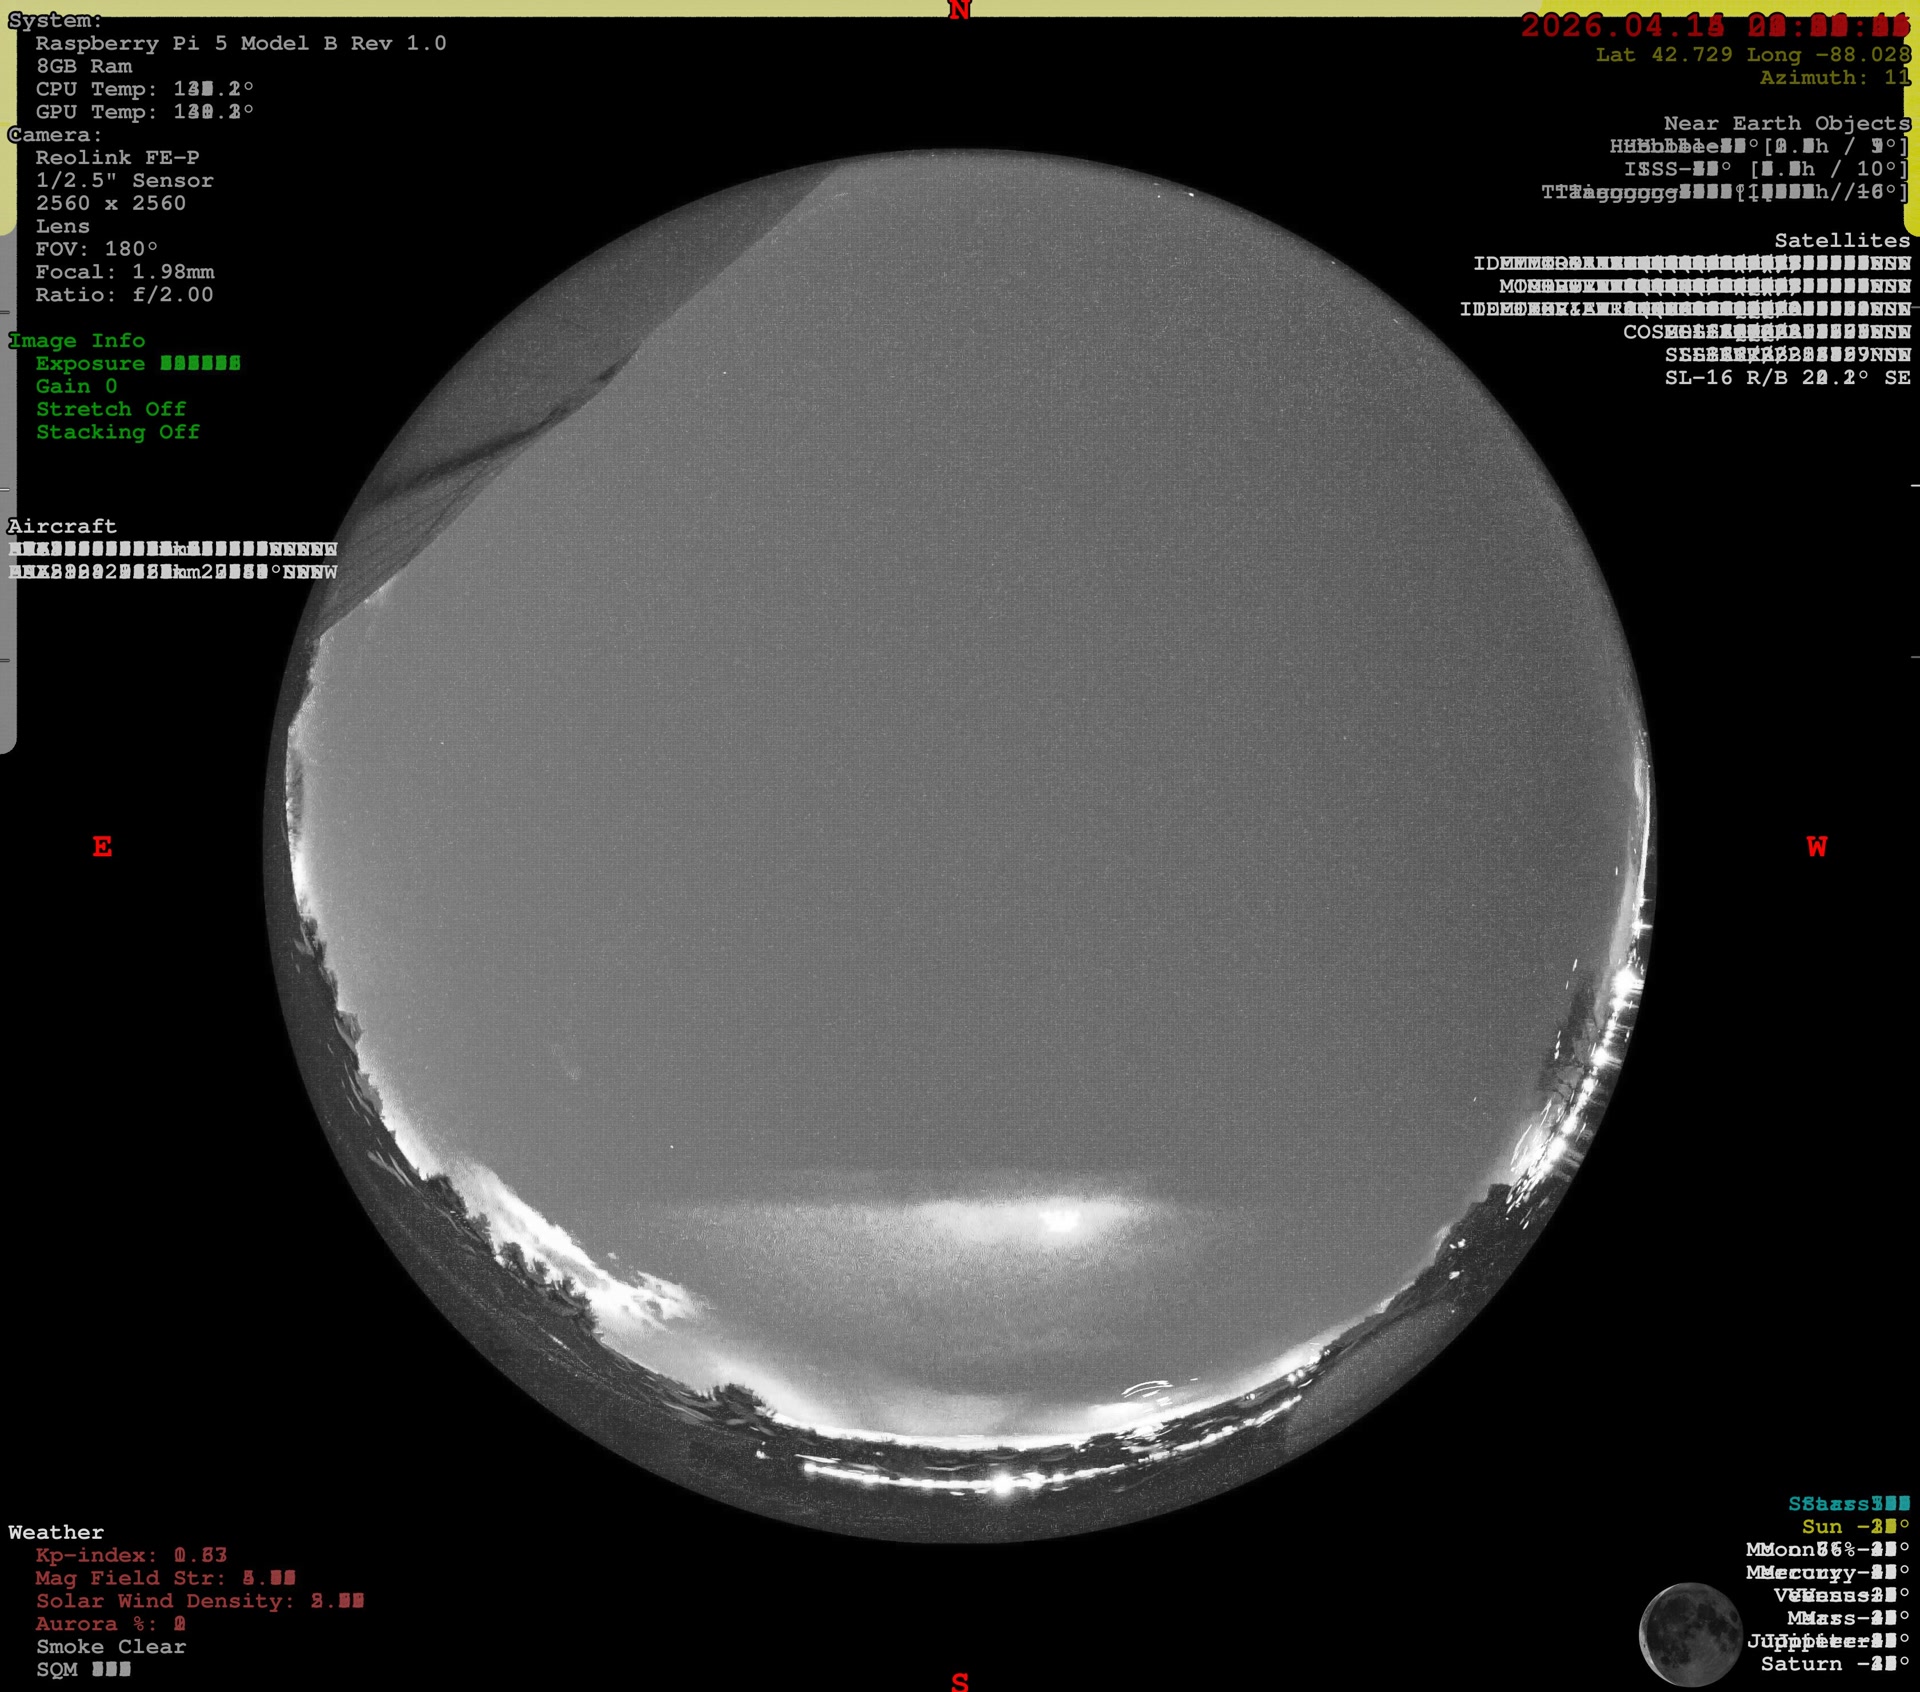Click the bright glow near the southern horizon
This screenshot has height=1692, width=1920.
(1060, 1219)
